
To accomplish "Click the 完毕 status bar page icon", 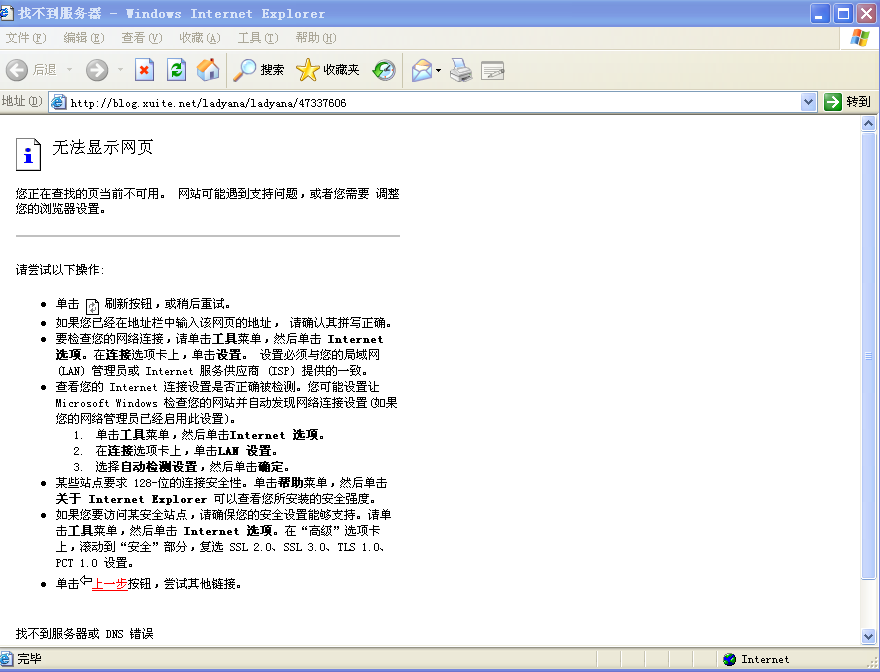I will (6, 659).
